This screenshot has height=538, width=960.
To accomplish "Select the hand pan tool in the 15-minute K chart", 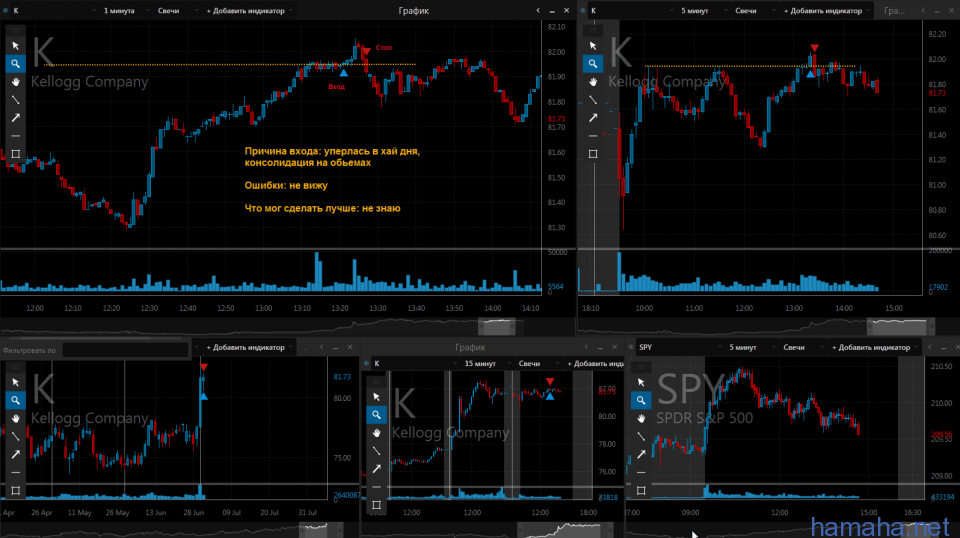I will 376,433.
